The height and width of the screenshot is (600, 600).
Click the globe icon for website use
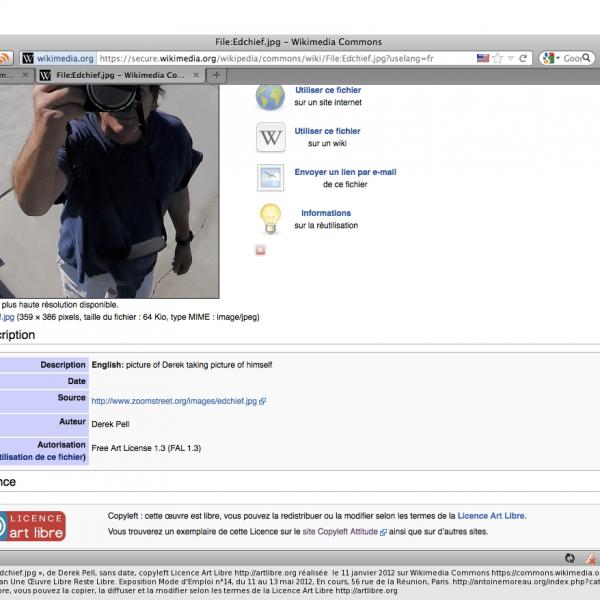click(270, 97)
